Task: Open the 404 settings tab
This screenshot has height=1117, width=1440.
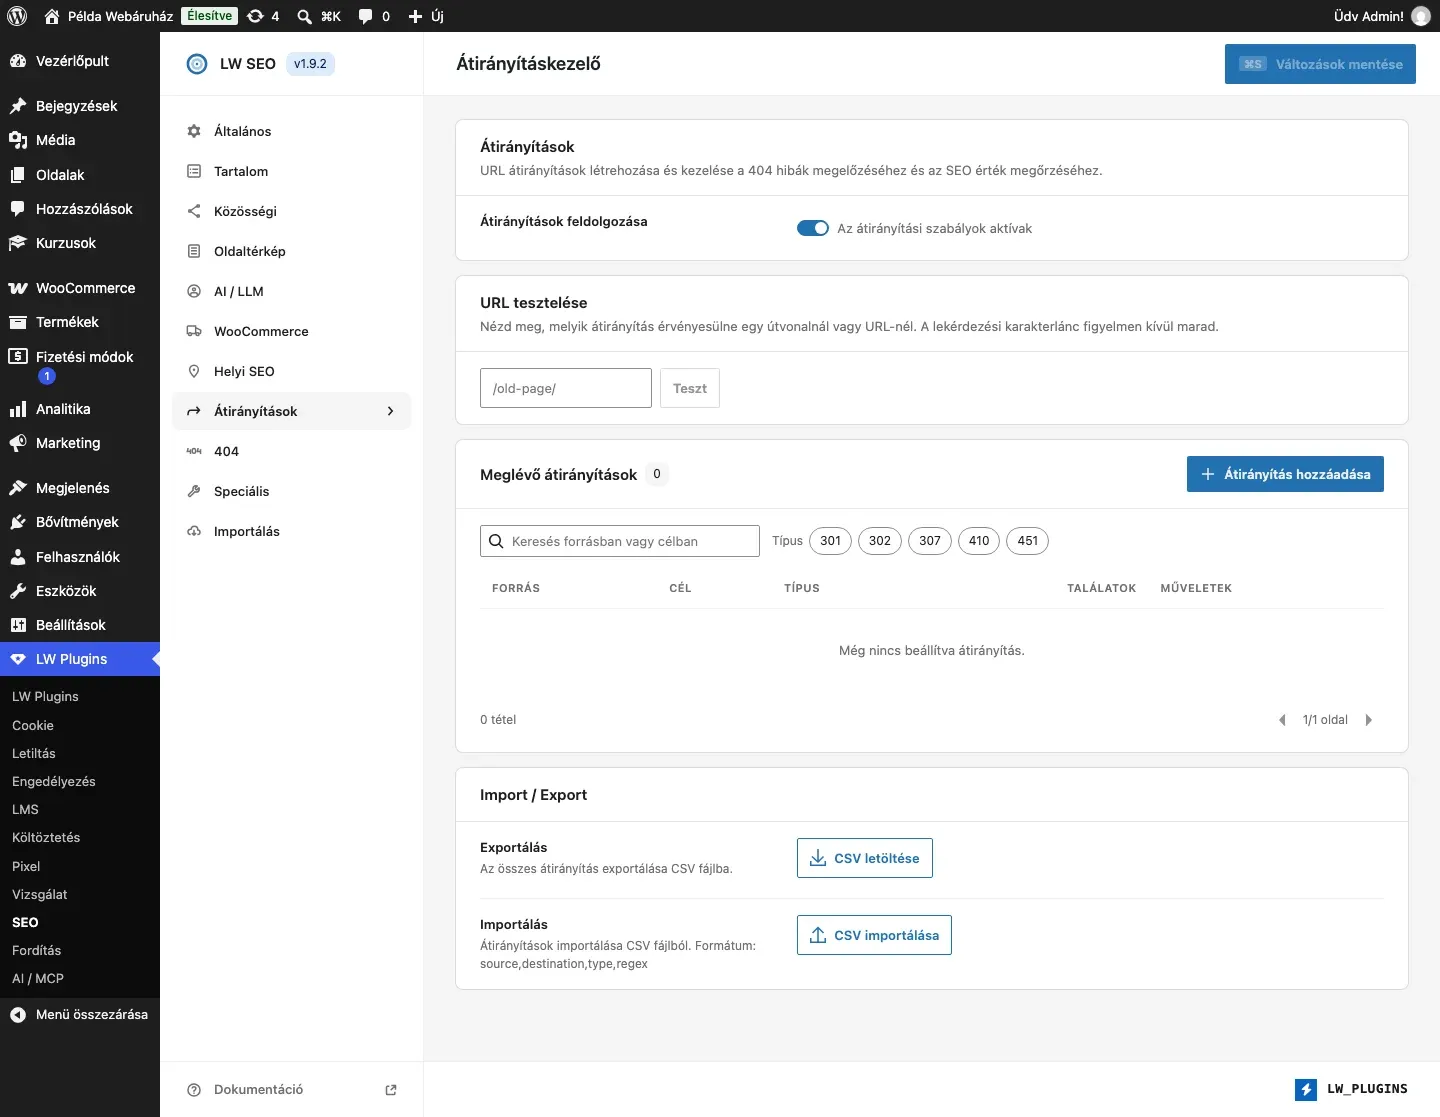Action: (x=292, y=451)
